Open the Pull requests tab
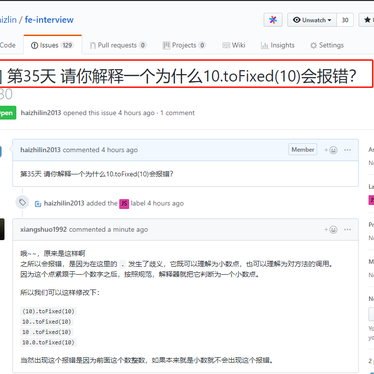 click(x=118, y=45)
